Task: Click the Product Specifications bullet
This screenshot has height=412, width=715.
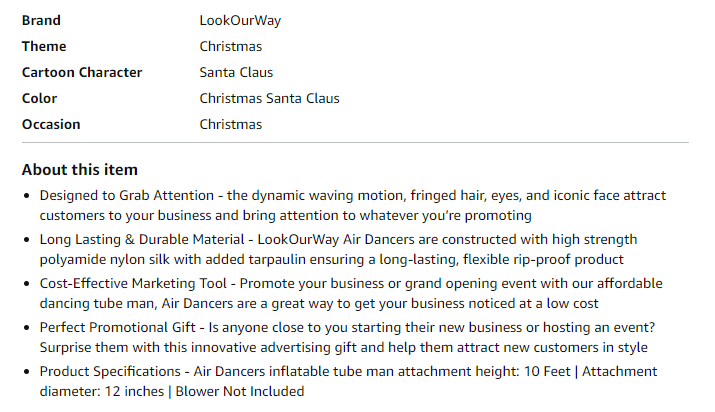Action: click(348, 381)
